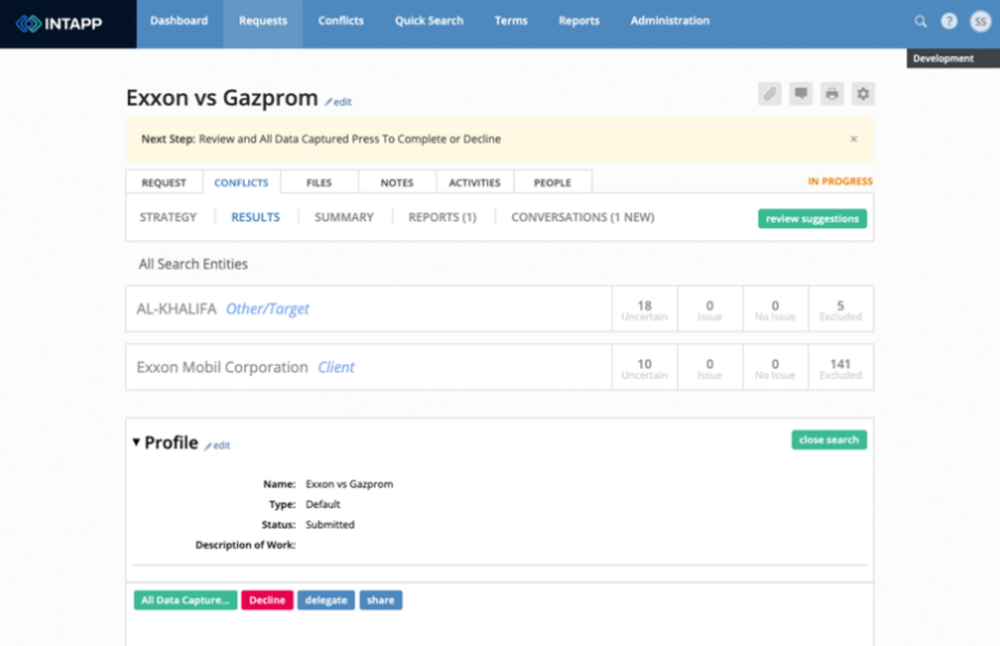Image resolution: width=1000 pixels, height=646 pixels.
Task: Select Exxon Mobil 141 Excluded count
Action: (841, 368)
